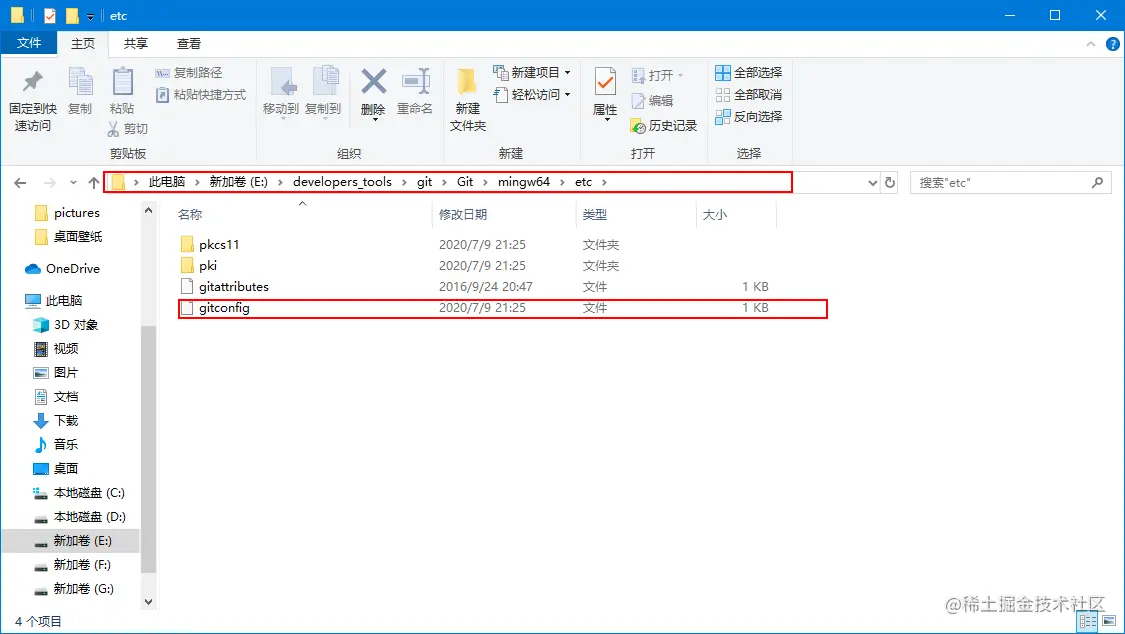Open the pictures quick access folder
The width and height of the screenshot is (1125, 634).
pos(76,213)
